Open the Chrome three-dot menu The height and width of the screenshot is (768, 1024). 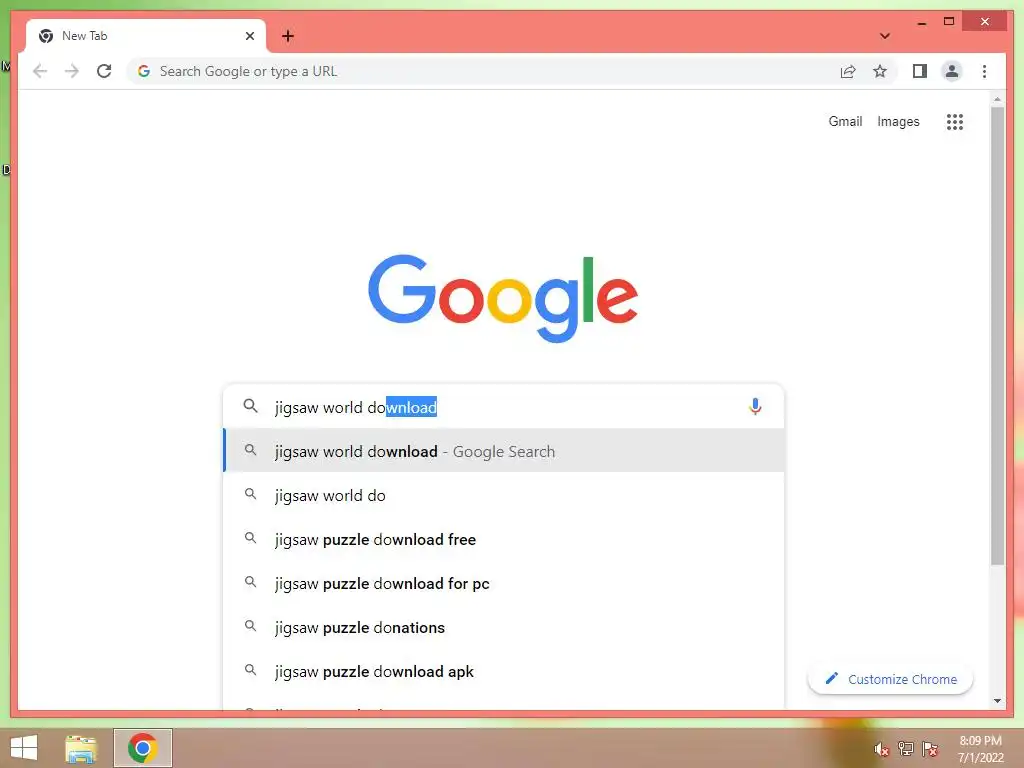pyautogui.click(x=984, y=71)
